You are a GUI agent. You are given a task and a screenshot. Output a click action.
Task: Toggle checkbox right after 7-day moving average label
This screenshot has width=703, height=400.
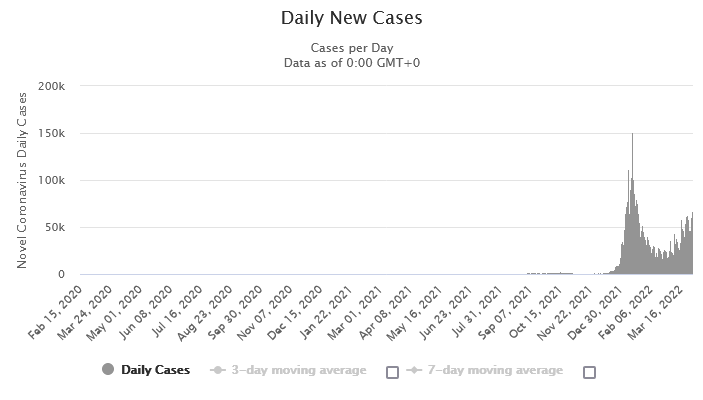[x=589, y=372]
